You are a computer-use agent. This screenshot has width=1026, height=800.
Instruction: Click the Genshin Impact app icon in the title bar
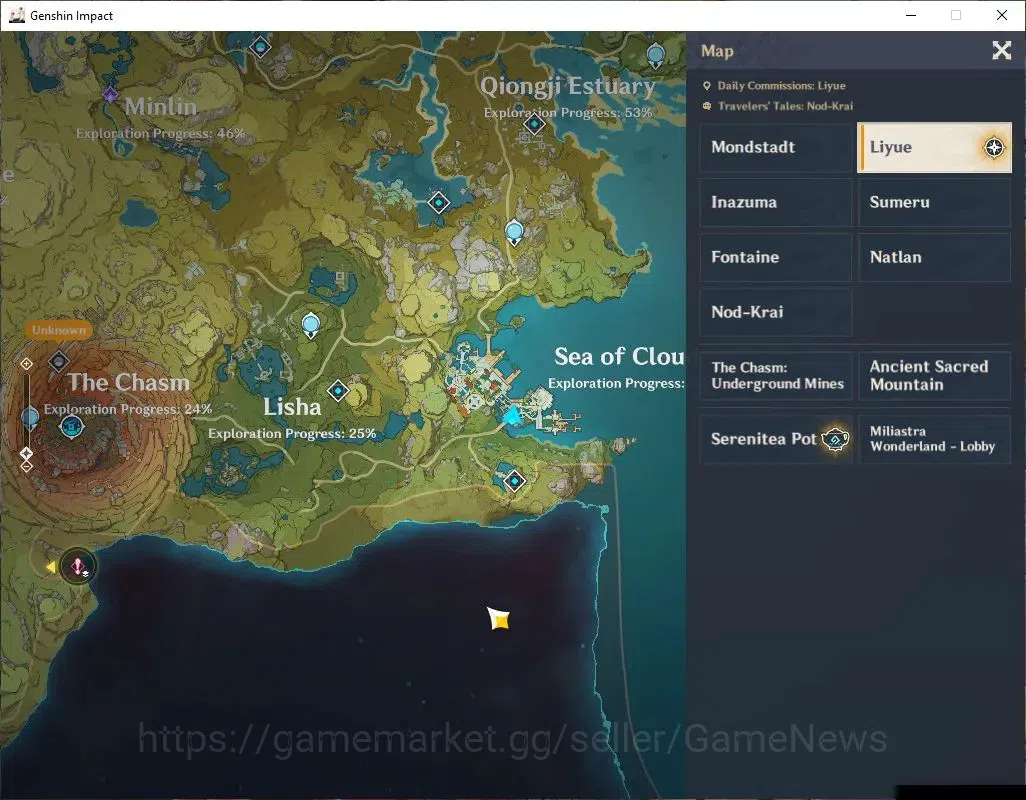17,15
